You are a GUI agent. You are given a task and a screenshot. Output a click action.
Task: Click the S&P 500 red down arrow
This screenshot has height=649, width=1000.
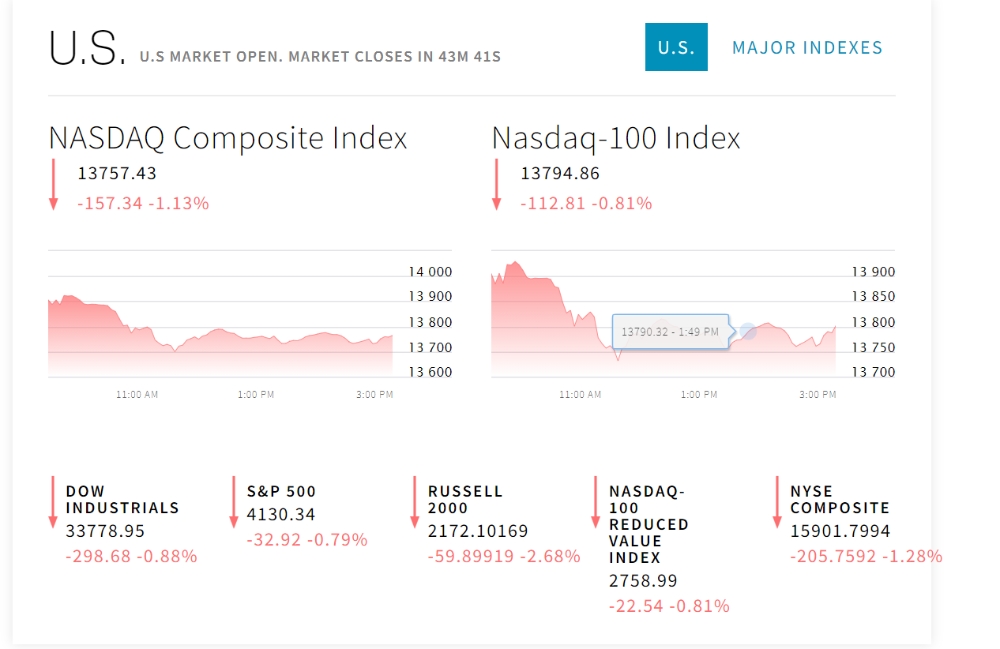click(233, 502)
